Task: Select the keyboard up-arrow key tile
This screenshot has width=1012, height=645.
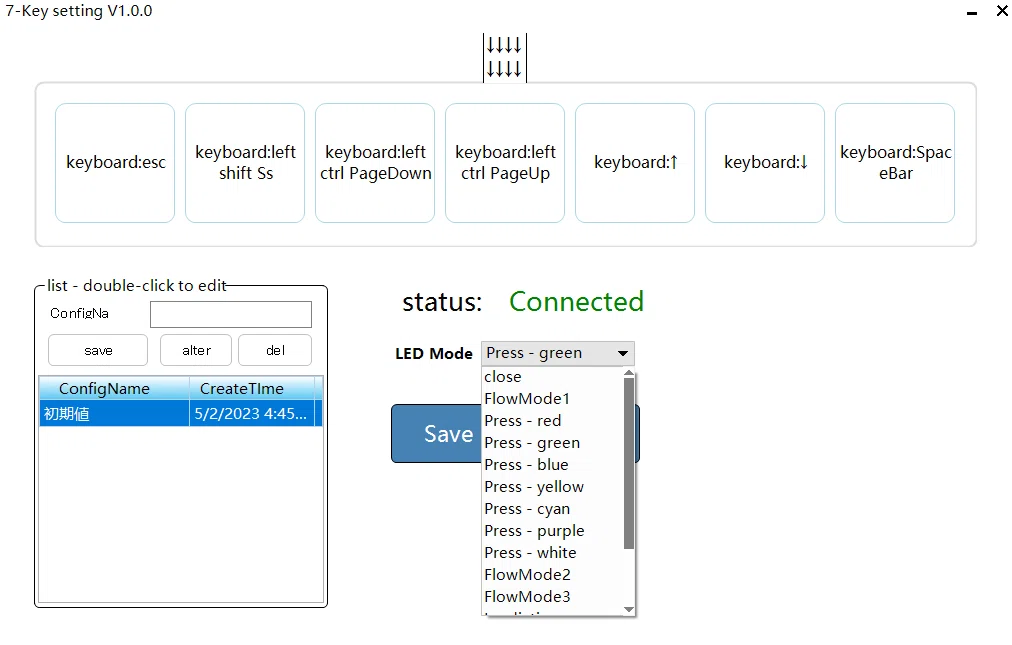Action: [635, 163]
